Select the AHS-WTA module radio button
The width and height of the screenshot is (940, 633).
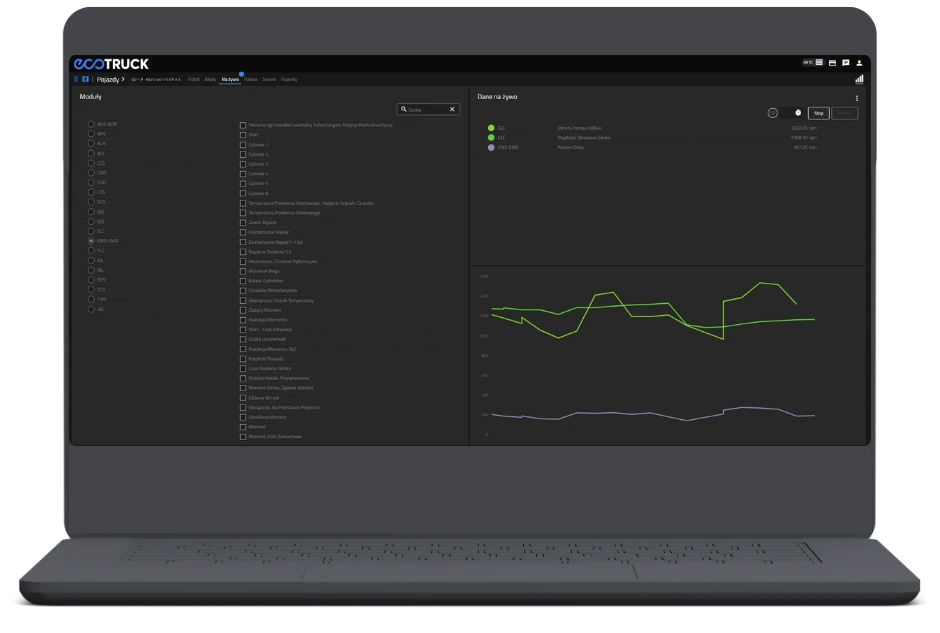pos(91,124)
